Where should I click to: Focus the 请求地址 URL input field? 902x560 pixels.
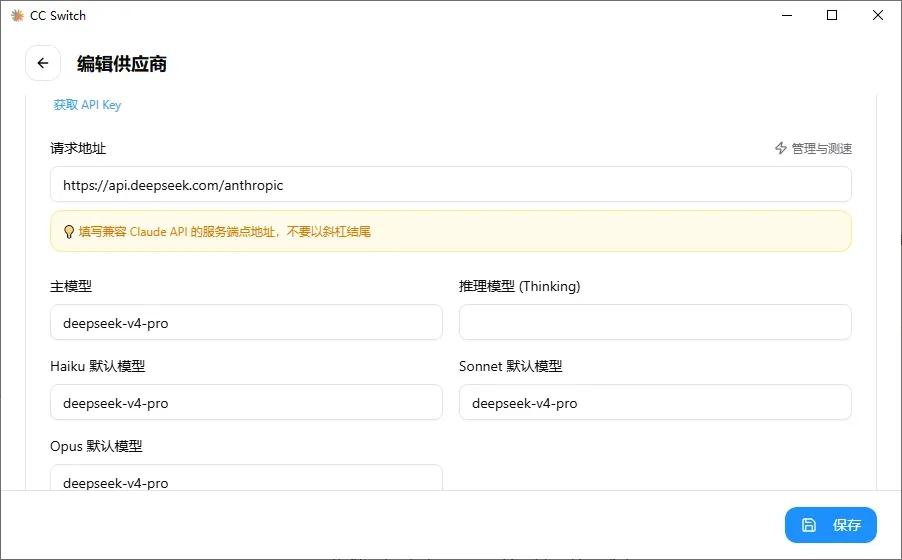pyautogui.click(x=450, y=185)
